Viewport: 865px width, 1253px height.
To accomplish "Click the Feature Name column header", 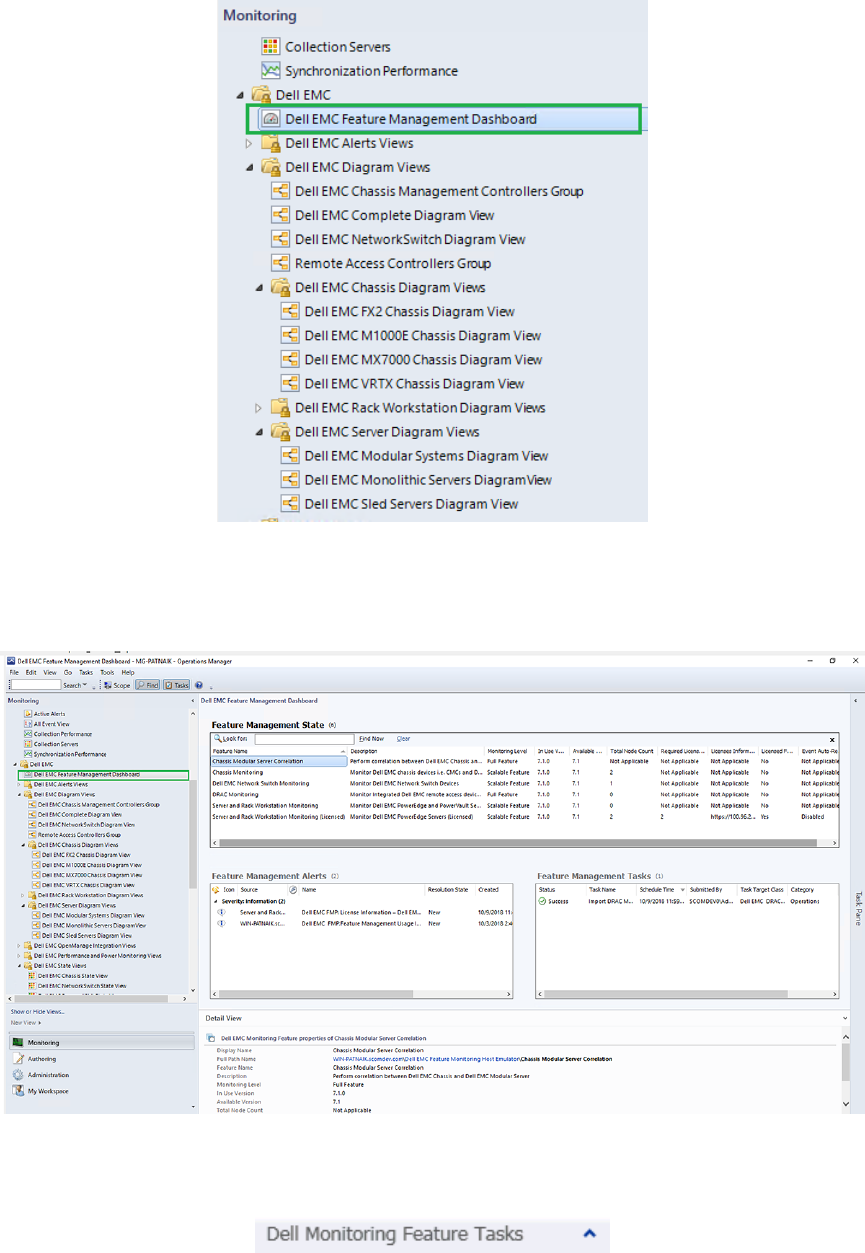I will [x=278, y=750].
